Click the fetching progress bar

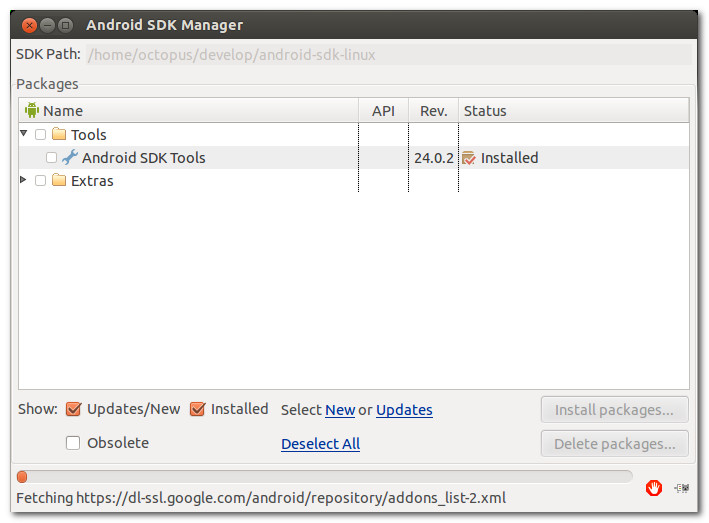click(325, 476)
